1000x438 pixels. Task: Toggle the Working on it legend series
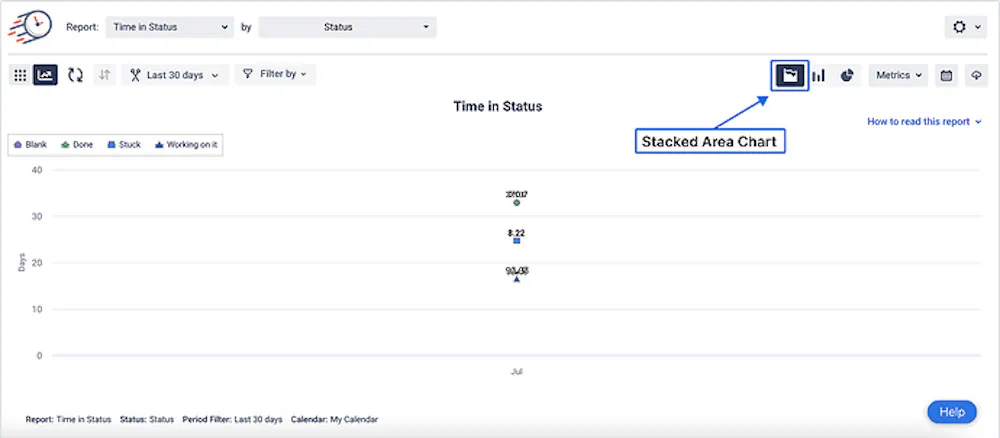coord(186,145)
